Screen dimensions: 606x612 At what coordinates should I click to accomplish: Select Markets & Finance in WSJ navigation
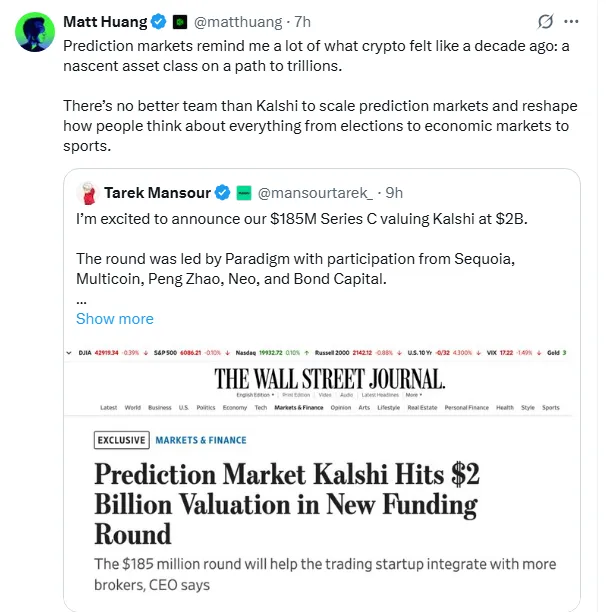[x=298, y=408]
